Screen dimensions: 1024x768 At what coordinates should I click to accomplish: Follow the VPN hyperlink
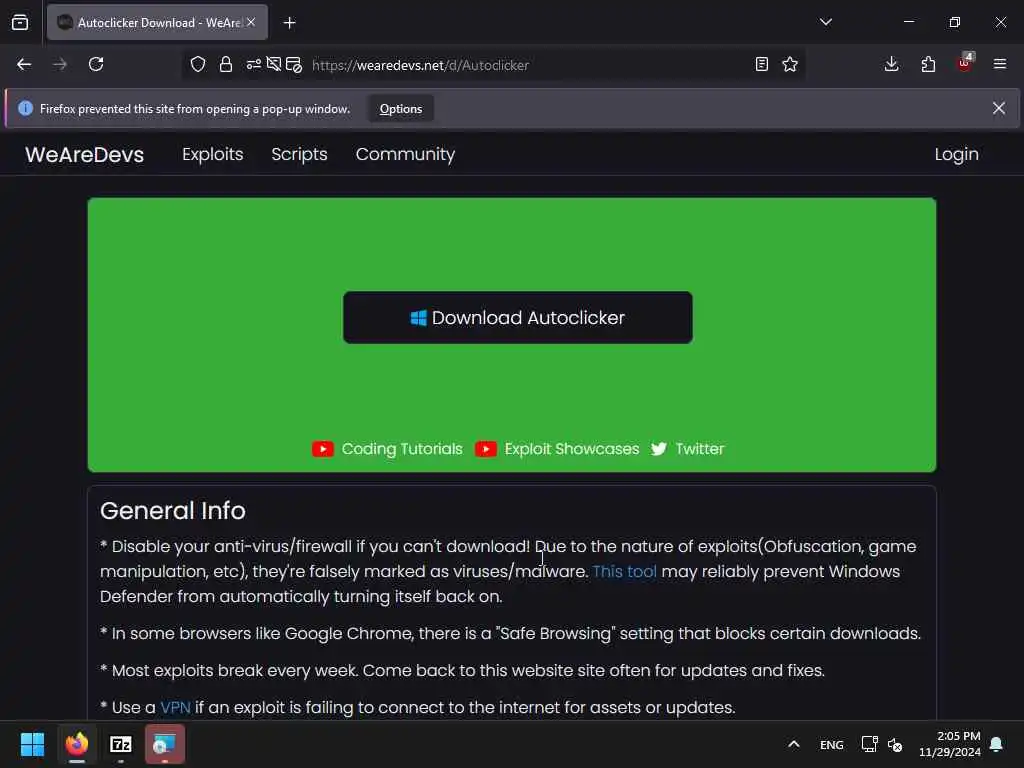(175, 707)
